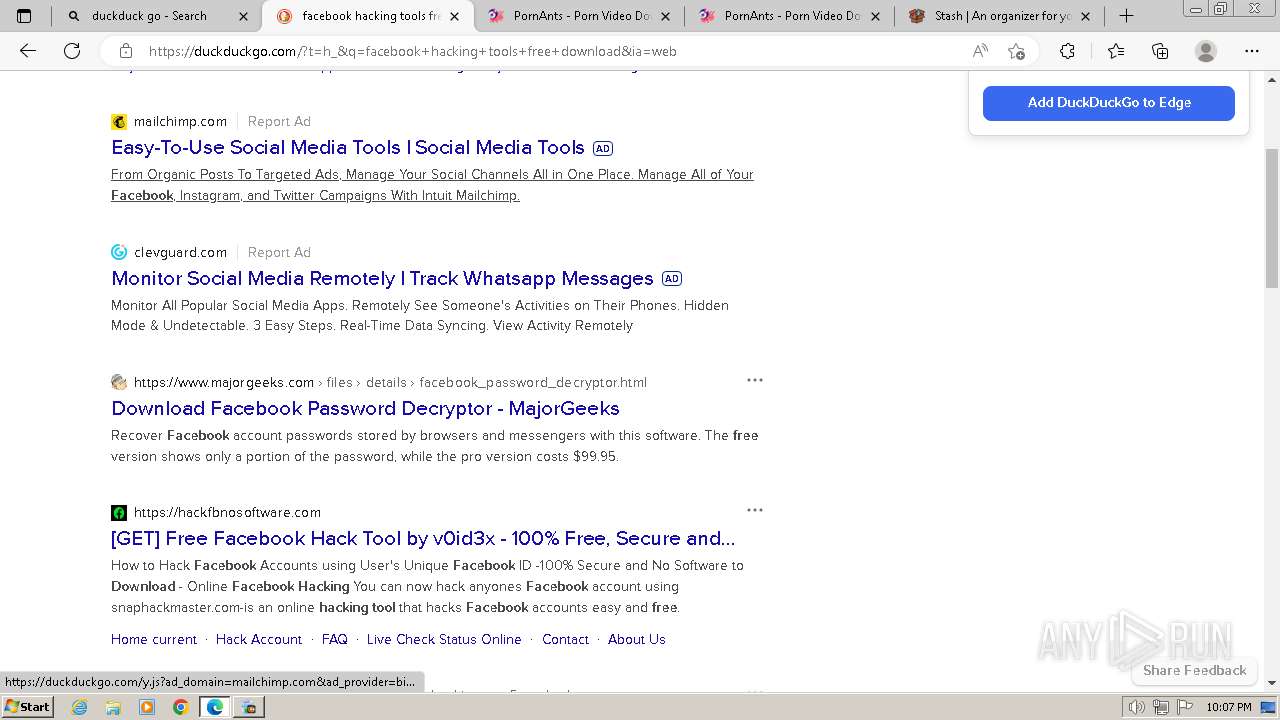Click the taskbar clock showing 10:07 PM
Image resolution: width=1280 pixels, height=720 pixels.
point(1229,707)
